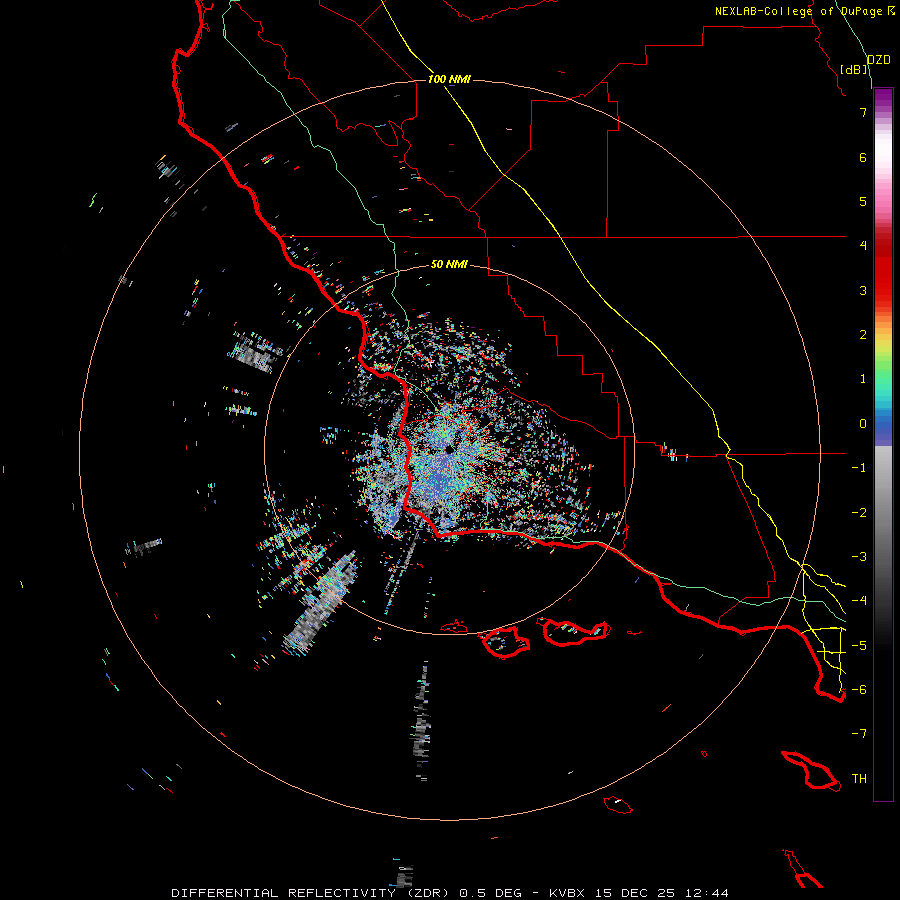Click the 2 value on the color scale
This screenshot has width=900, height=900.
pyautogui.click(x=863, y=335)
